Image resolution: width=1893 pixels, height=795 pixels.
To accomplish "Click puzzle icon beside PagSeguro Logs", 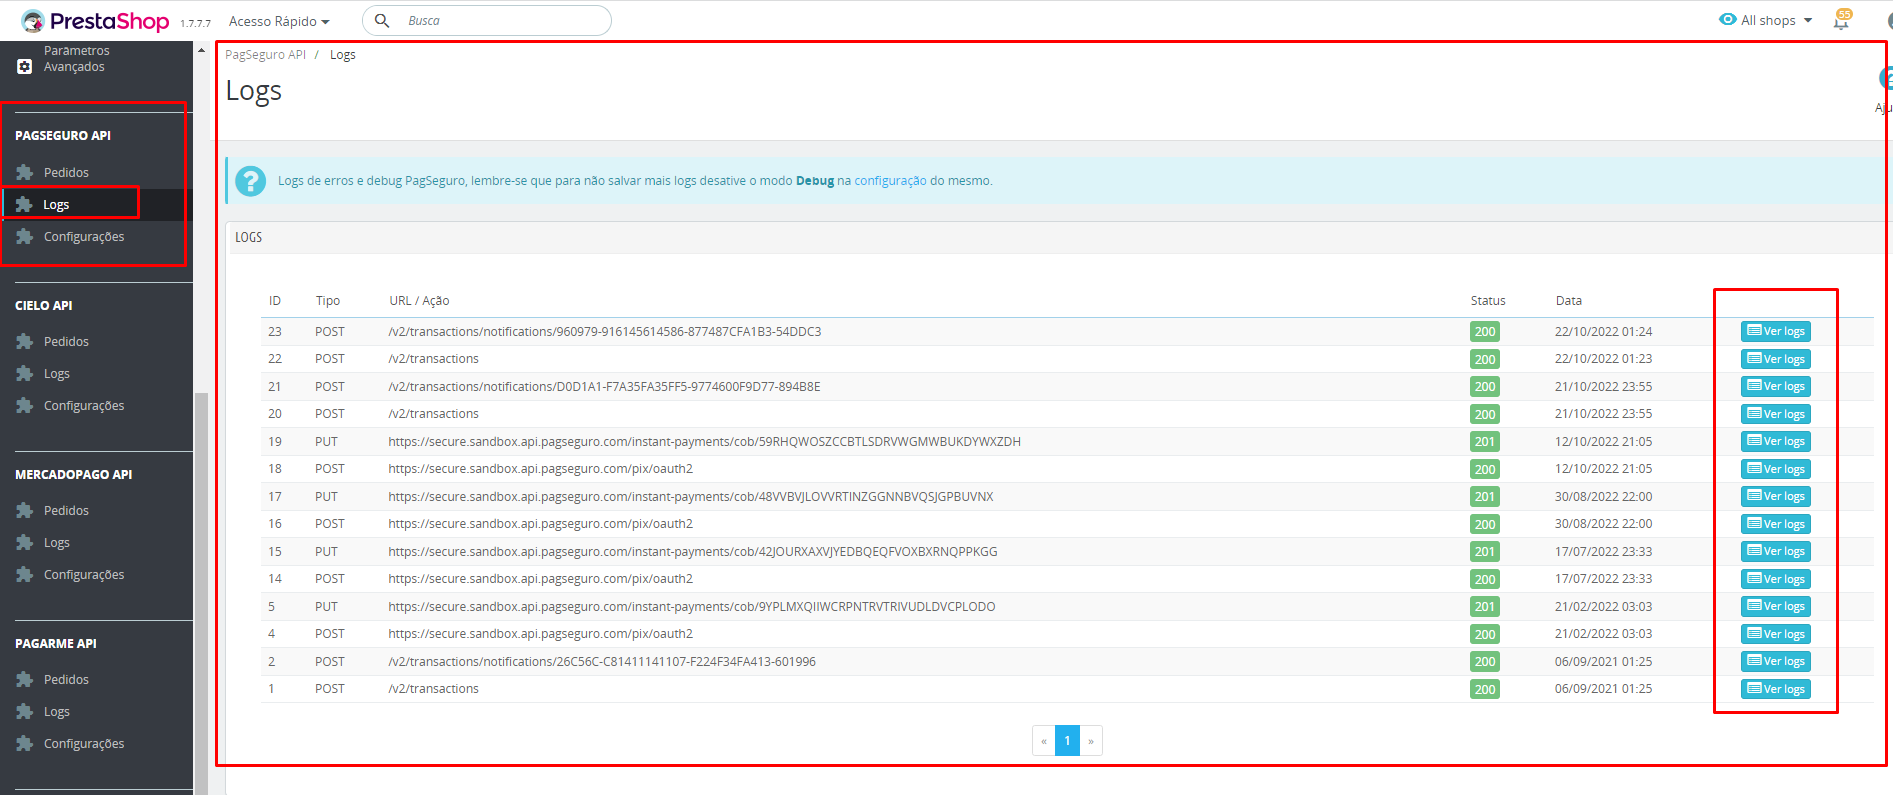I will (x=25, y=204).
